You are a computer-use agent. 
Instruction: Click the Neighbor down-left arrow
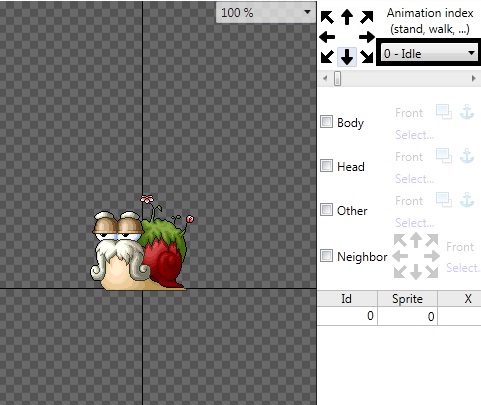(400, 272)
